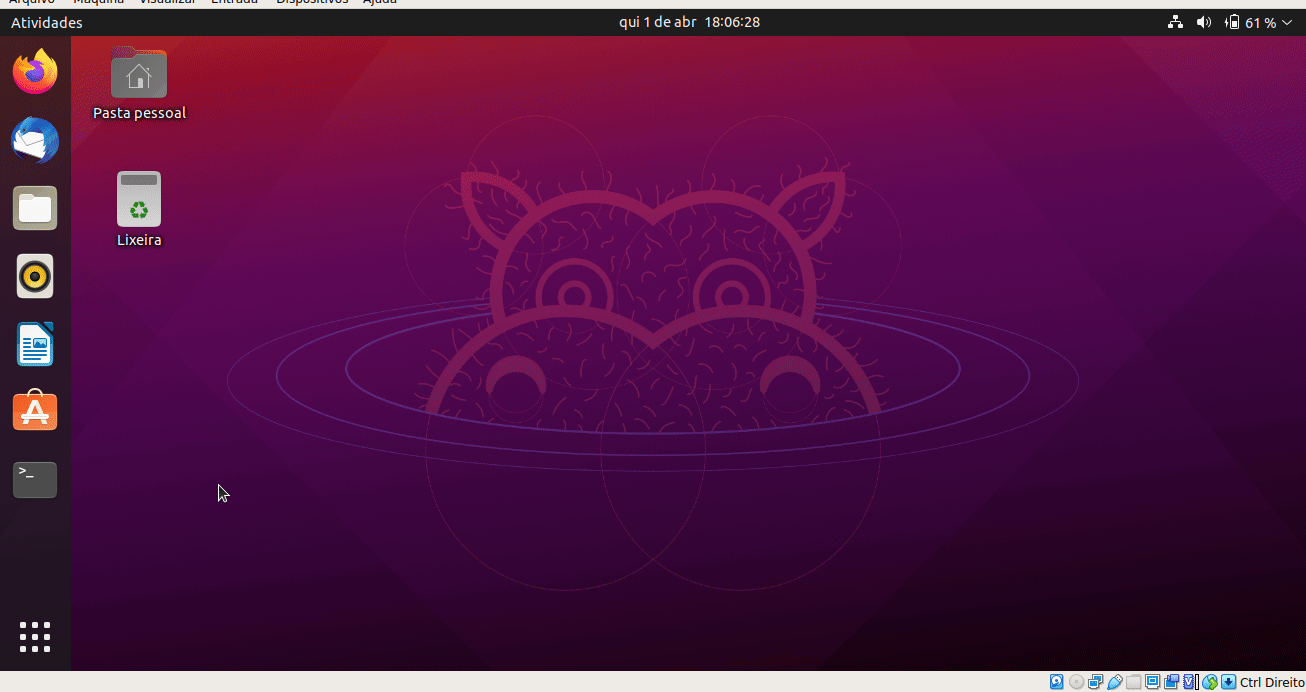This screenshot has width=1306, height=692.
Task: Click VirtualBox keyboard capture arrow icon
Action: pos(1228,682)
